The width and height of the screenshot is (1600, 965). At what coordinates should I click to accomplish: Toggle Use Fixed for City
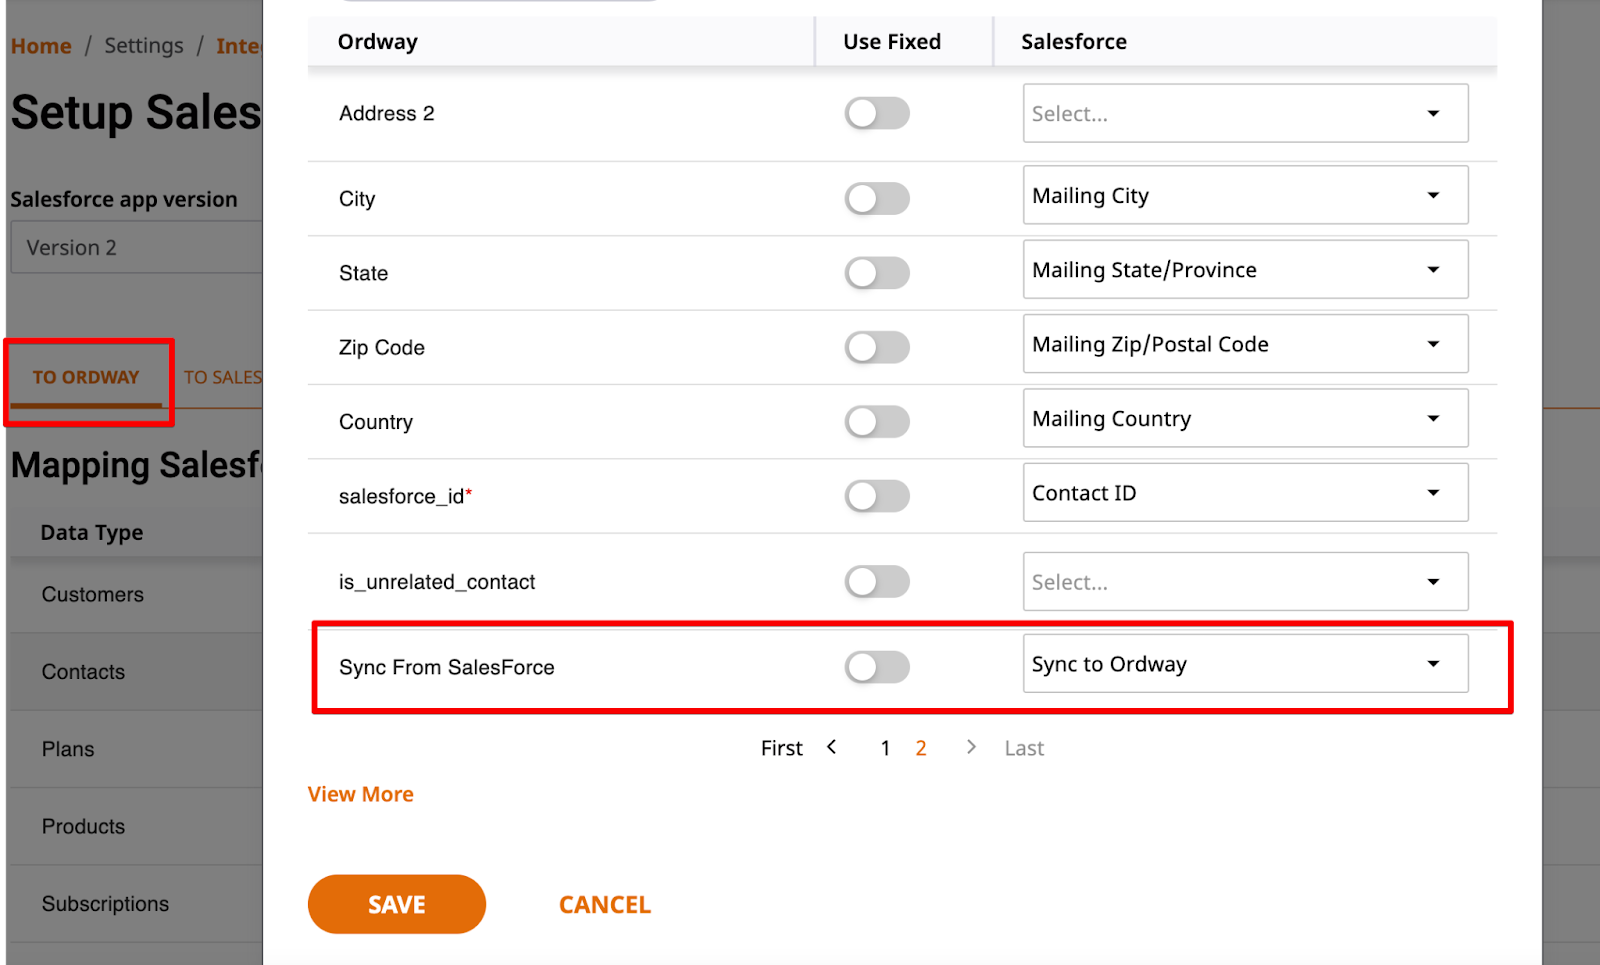click(x=877, y=198)
